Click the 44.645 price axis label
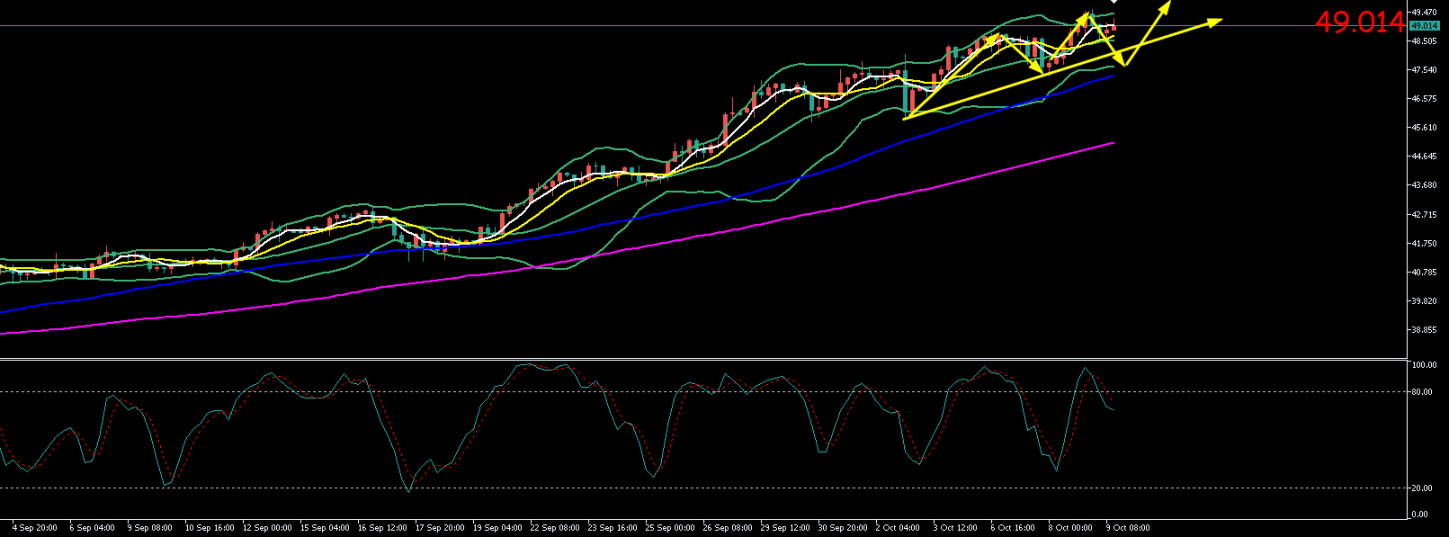 [x=1423, y=156]
